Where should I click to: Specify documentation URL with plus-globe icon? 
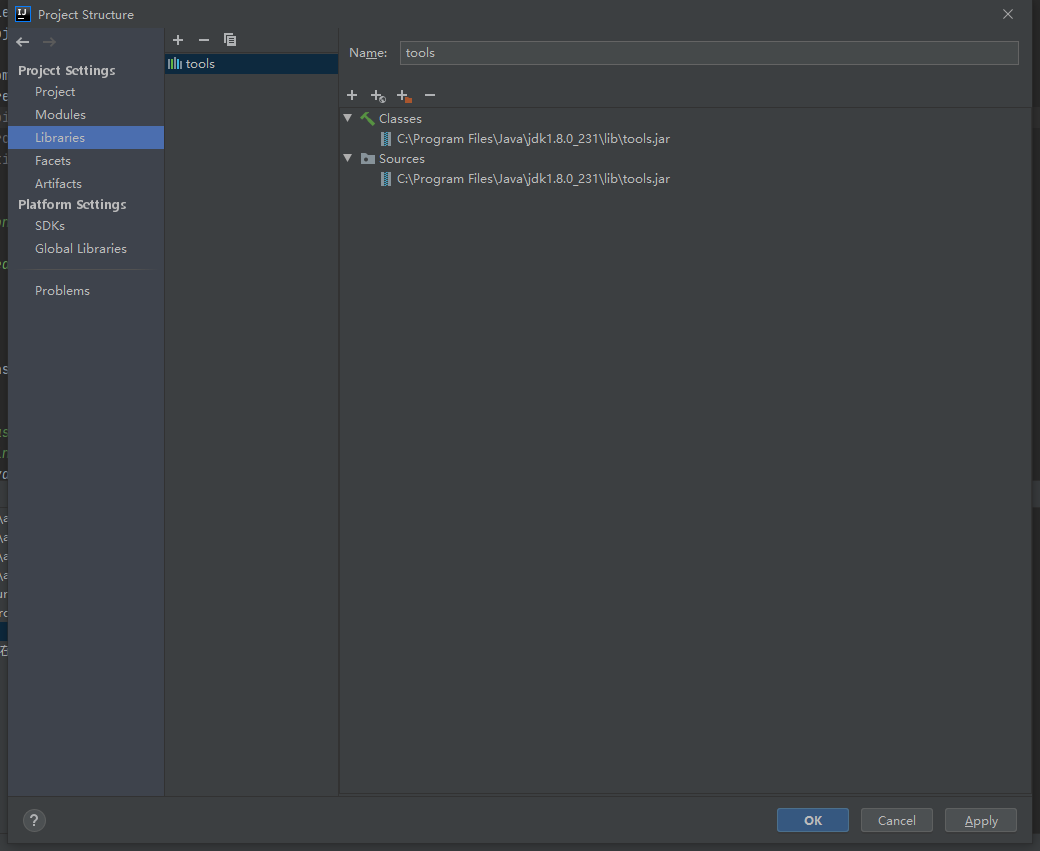pos(378,96)
